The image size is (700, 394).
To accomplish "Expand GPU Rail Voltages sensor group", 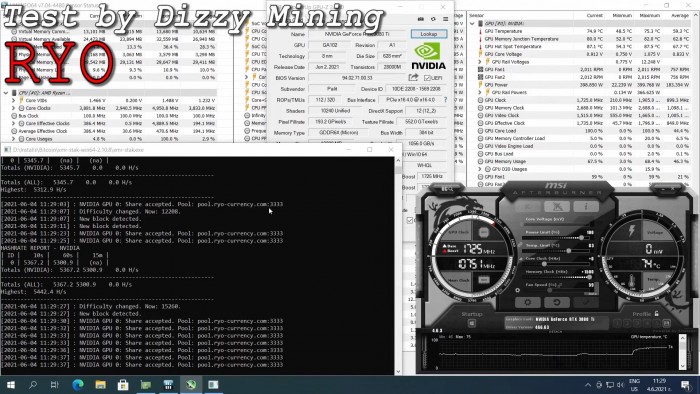I will [x=480, y=62].
